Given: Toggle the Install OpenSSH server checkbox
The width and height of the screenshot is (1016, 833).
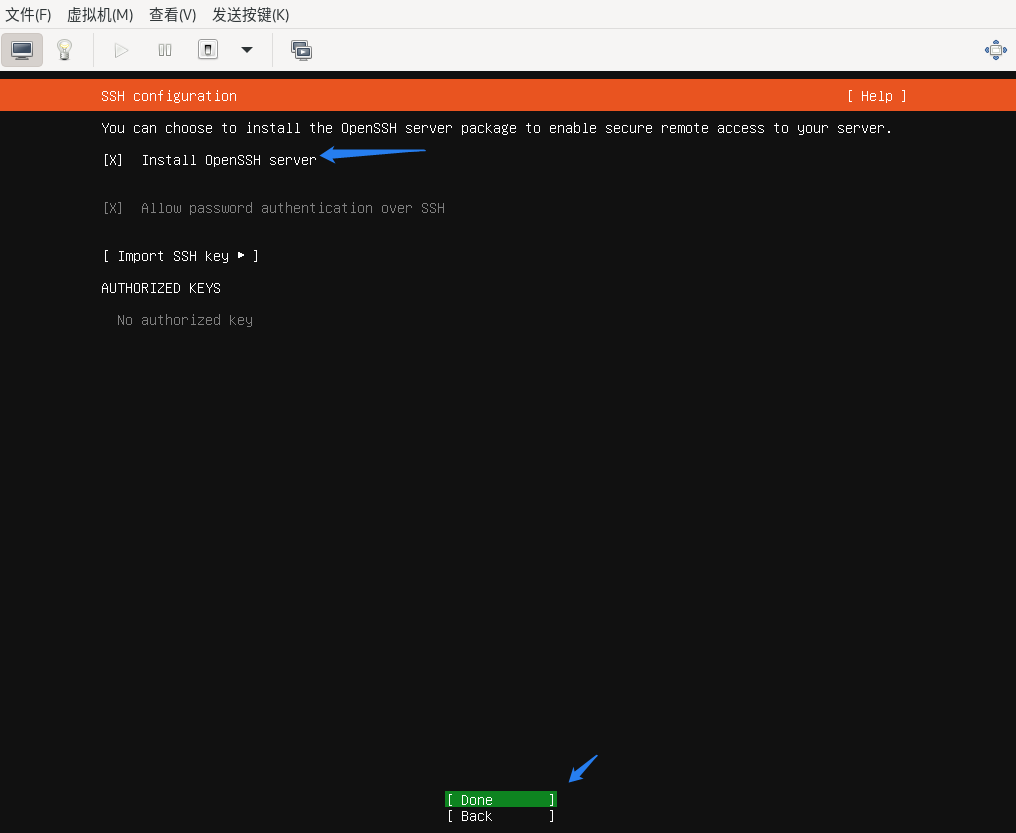Looking at the screenshot, I should (x=113, y=160).
